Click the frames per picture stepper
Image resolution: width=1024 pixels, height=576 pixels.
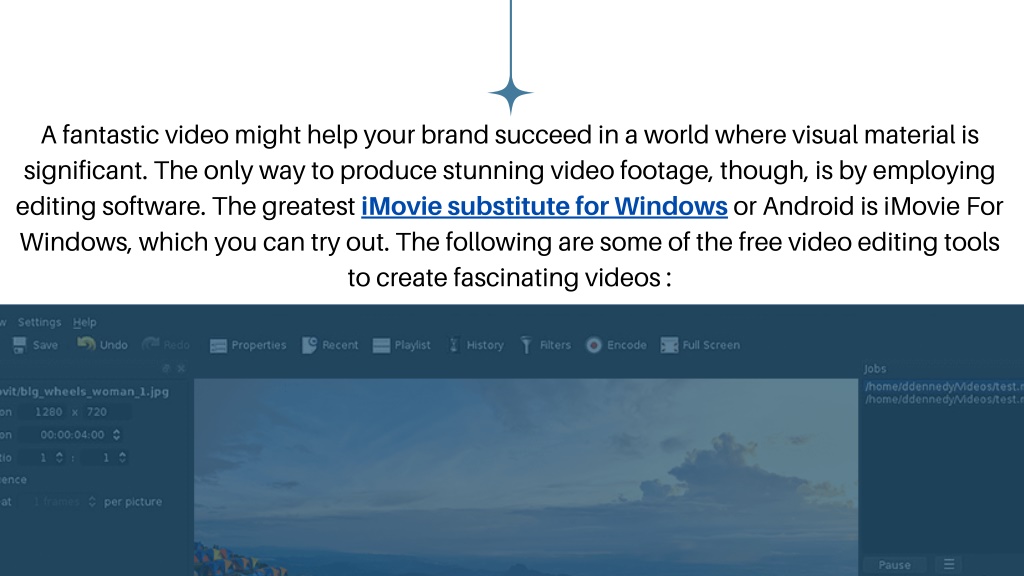pyautogui.click(x=92, y=502)
